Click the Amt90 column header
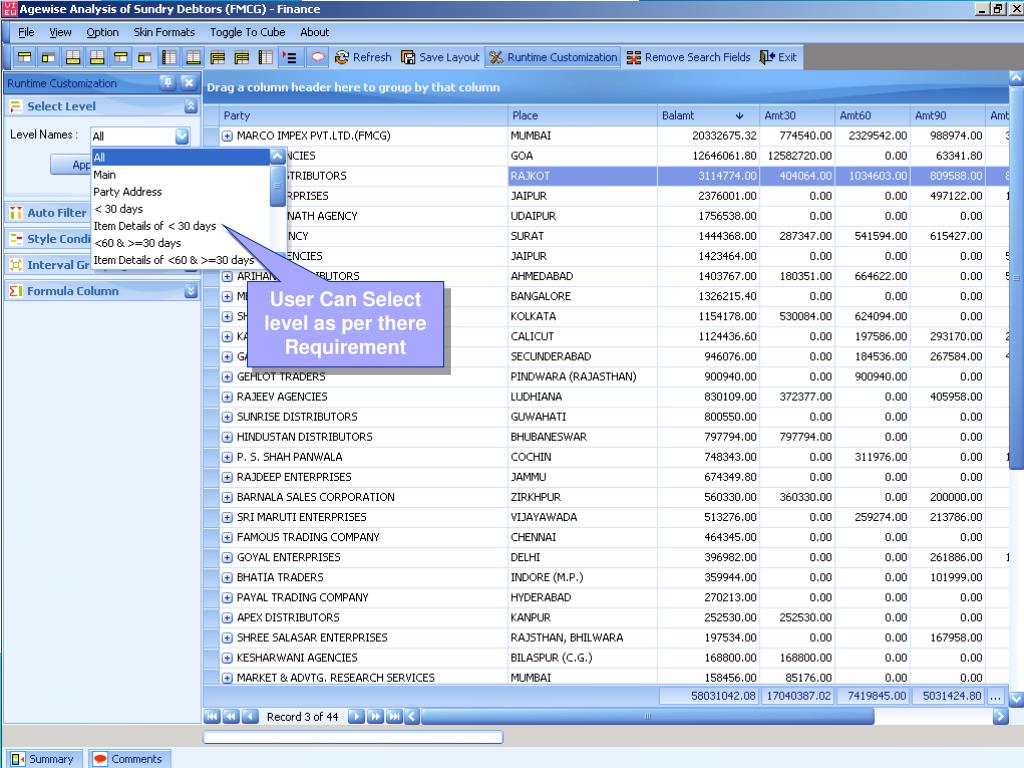Image resolution: width=1024 pixels, height=768 pixels. 947,116
